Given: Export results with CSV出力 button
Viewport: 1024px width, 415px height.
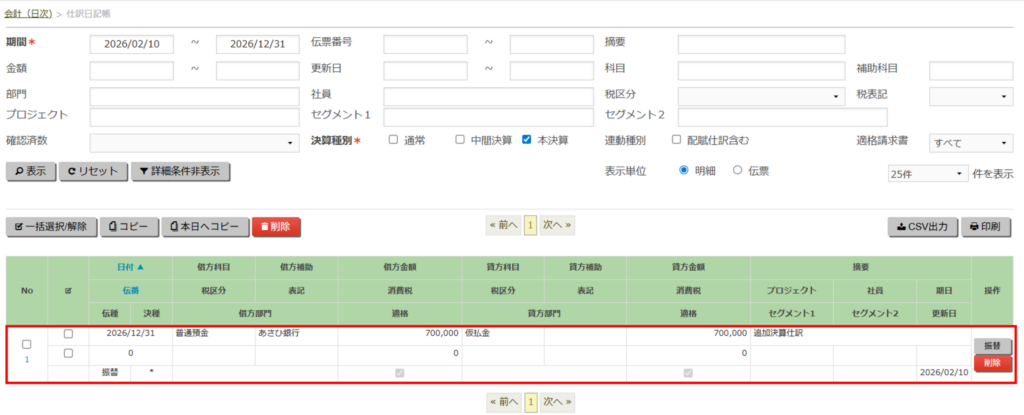Looking at the screenshot, I should [x=922, y=227].
